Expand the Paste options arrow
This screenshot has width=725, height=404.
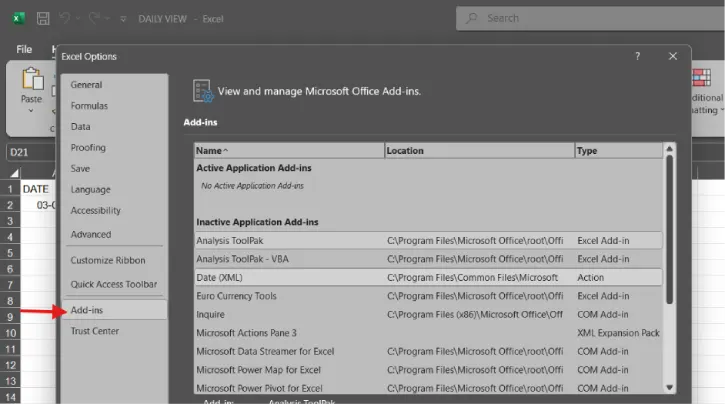click(x=31, y=110)
